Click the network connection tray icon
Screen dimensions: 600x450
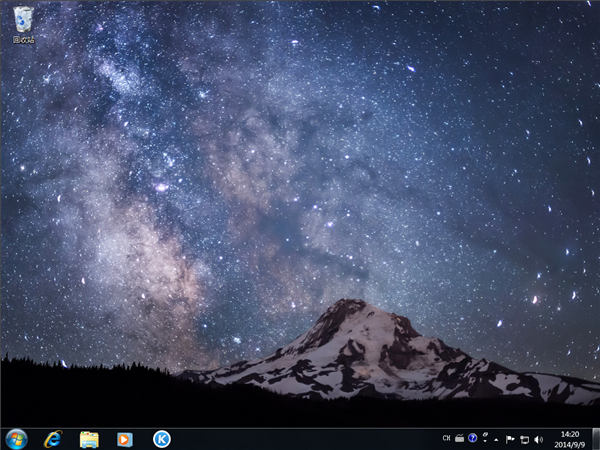(x=524, y=439)
